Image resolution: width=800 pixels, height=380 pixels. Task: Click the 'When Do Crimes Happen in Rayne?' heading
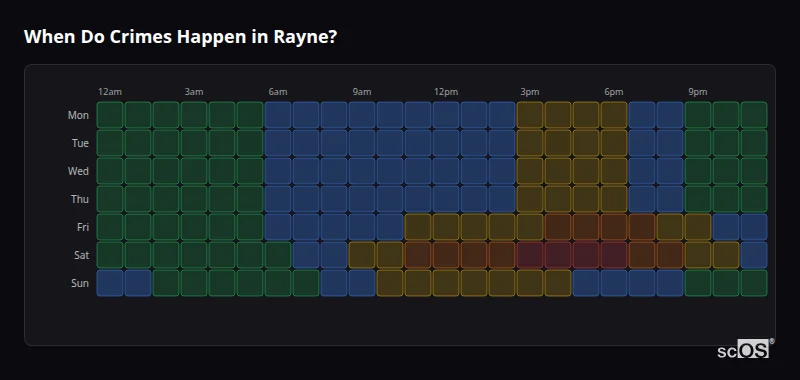pos(181,37)
